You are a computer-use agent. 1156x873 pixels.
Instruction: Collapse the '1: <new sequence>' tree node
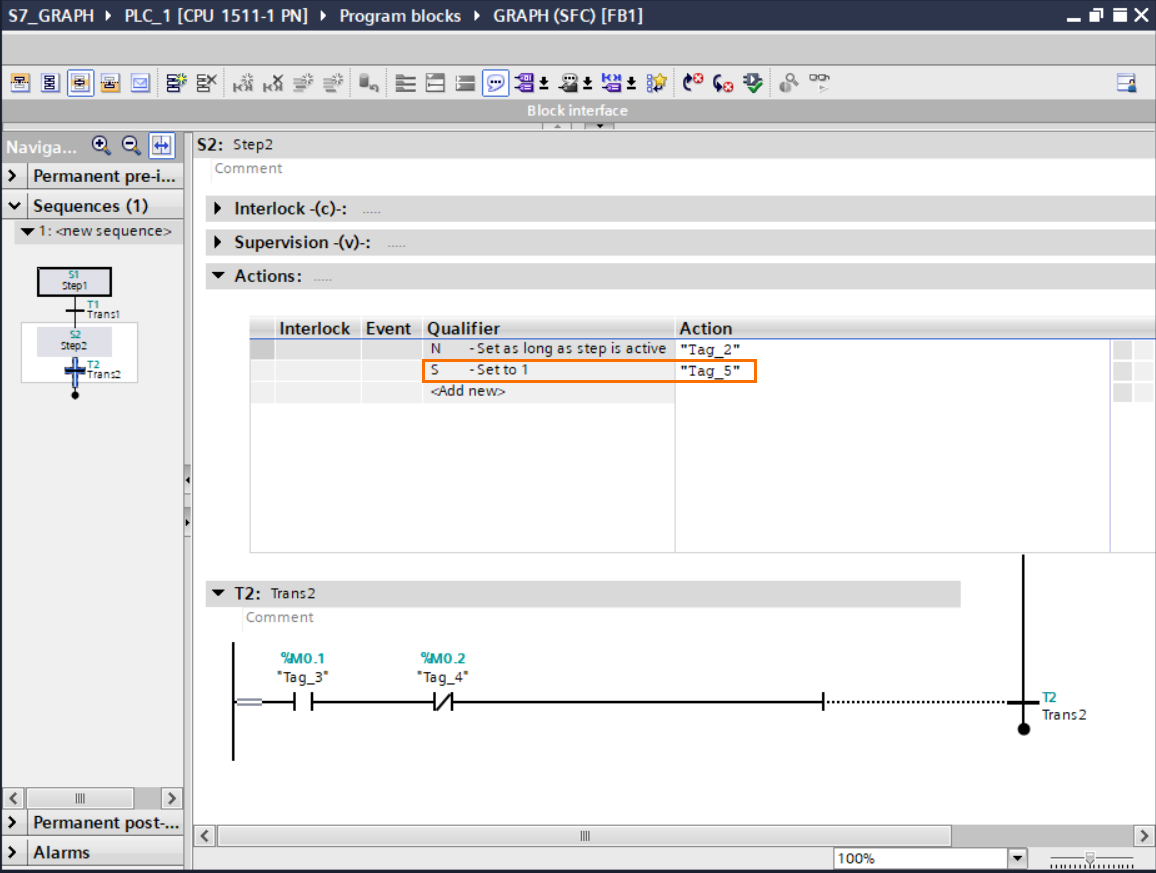(27, 232)
